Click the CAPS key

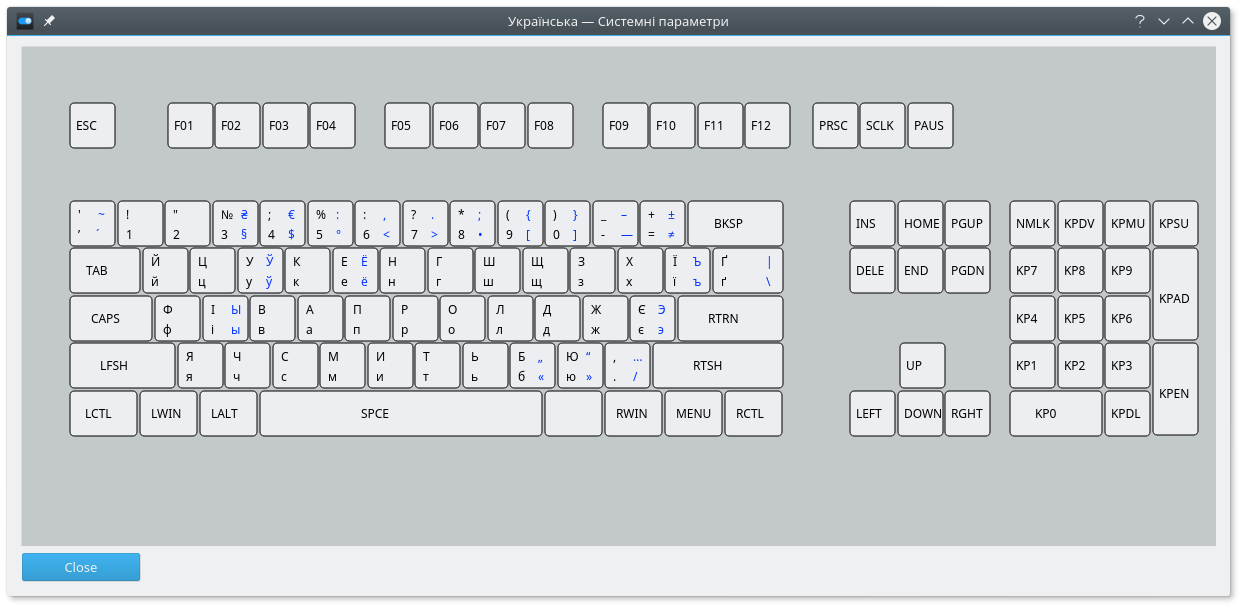[111, 319]
